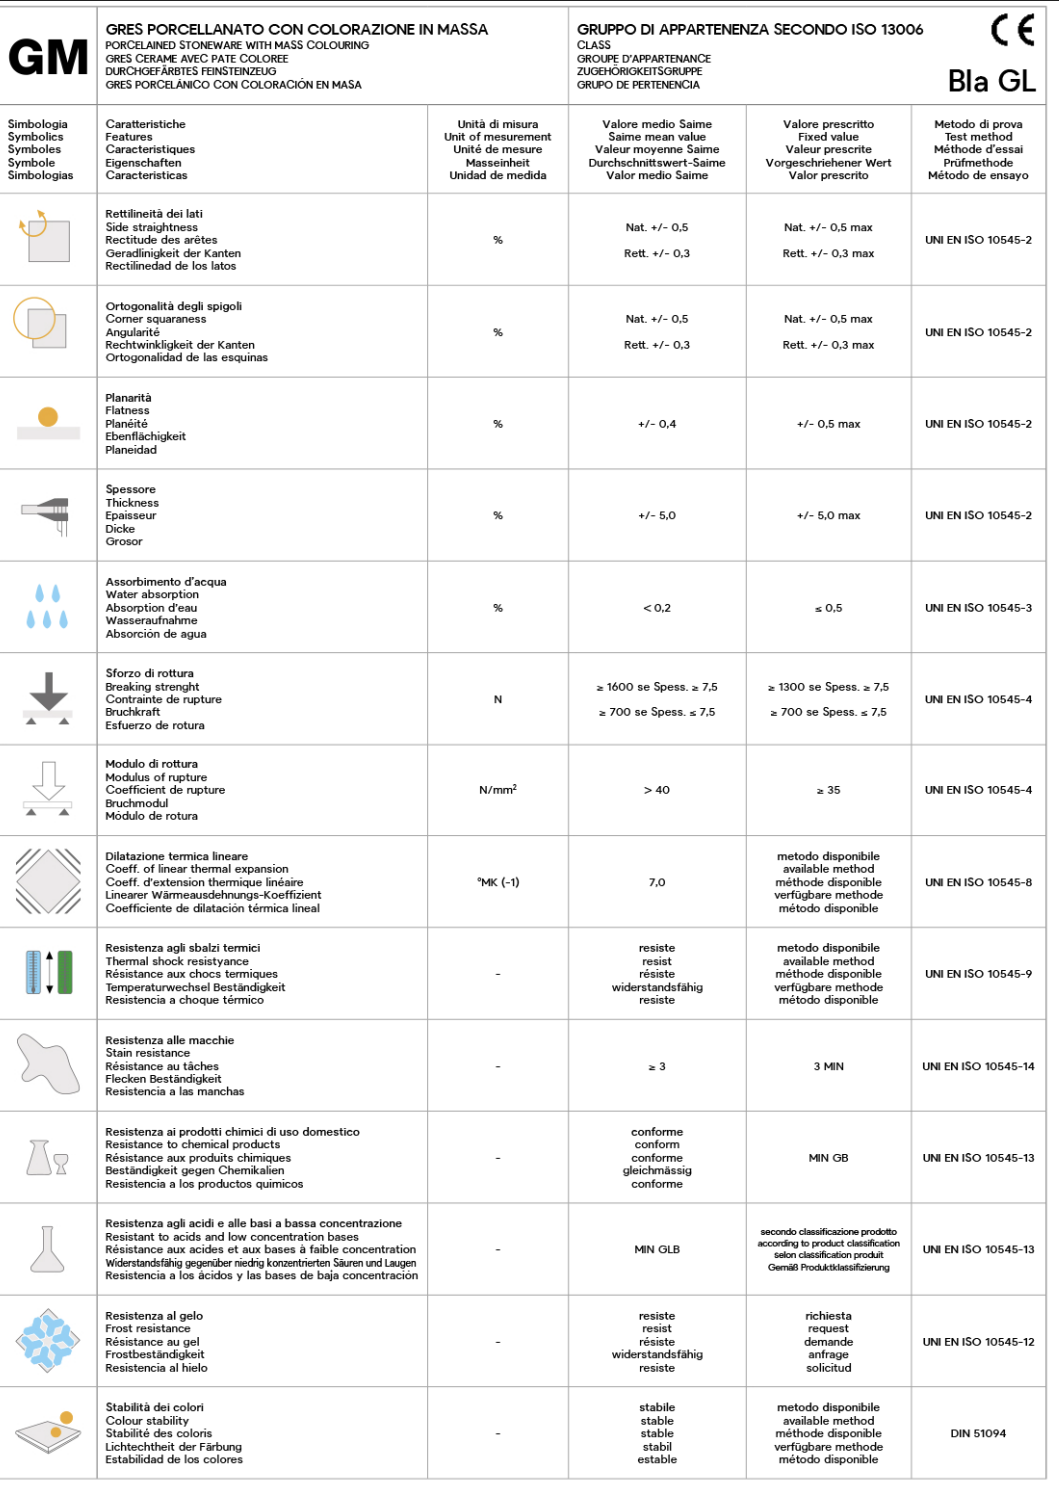Click the modulus of rupture outlined arrow icon
1059x1497 pixels.
coord(48,789)
